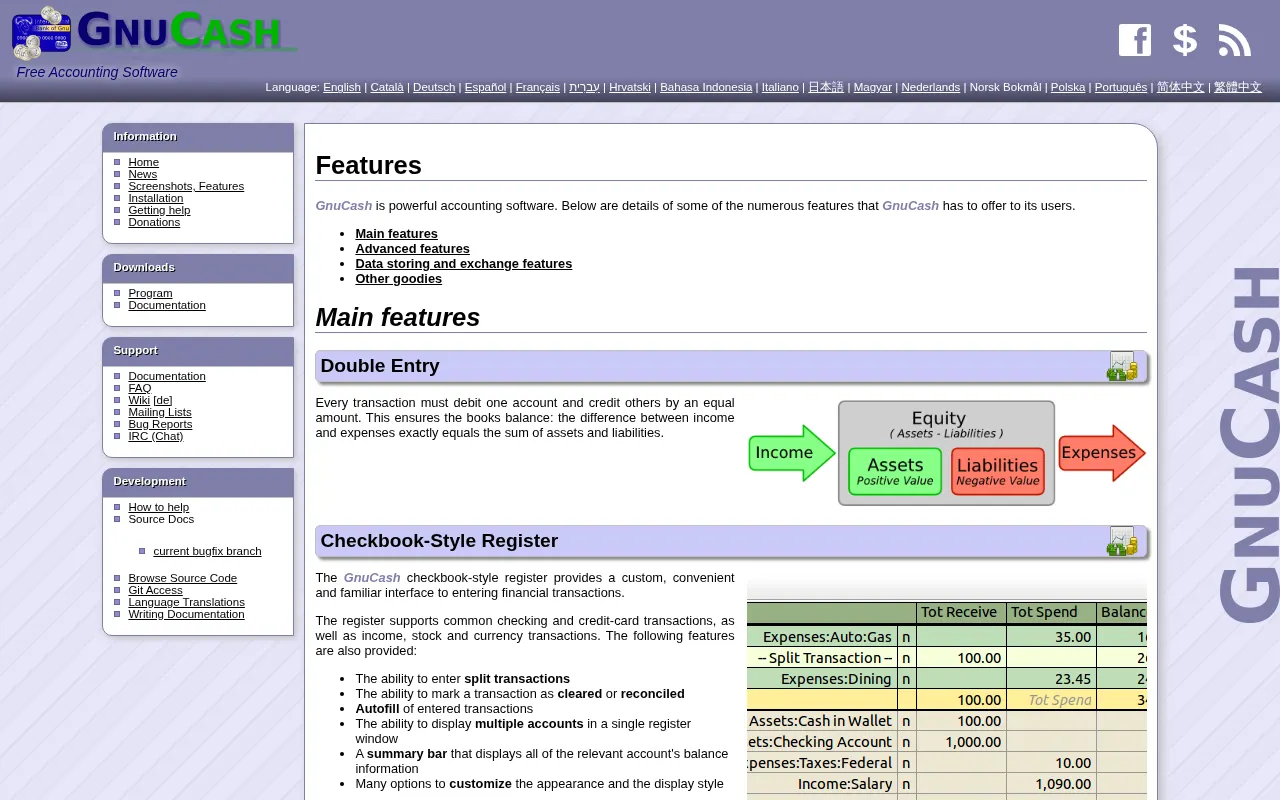
Task: Click 'Free Accounting Software' tagline
Action: 97,72
